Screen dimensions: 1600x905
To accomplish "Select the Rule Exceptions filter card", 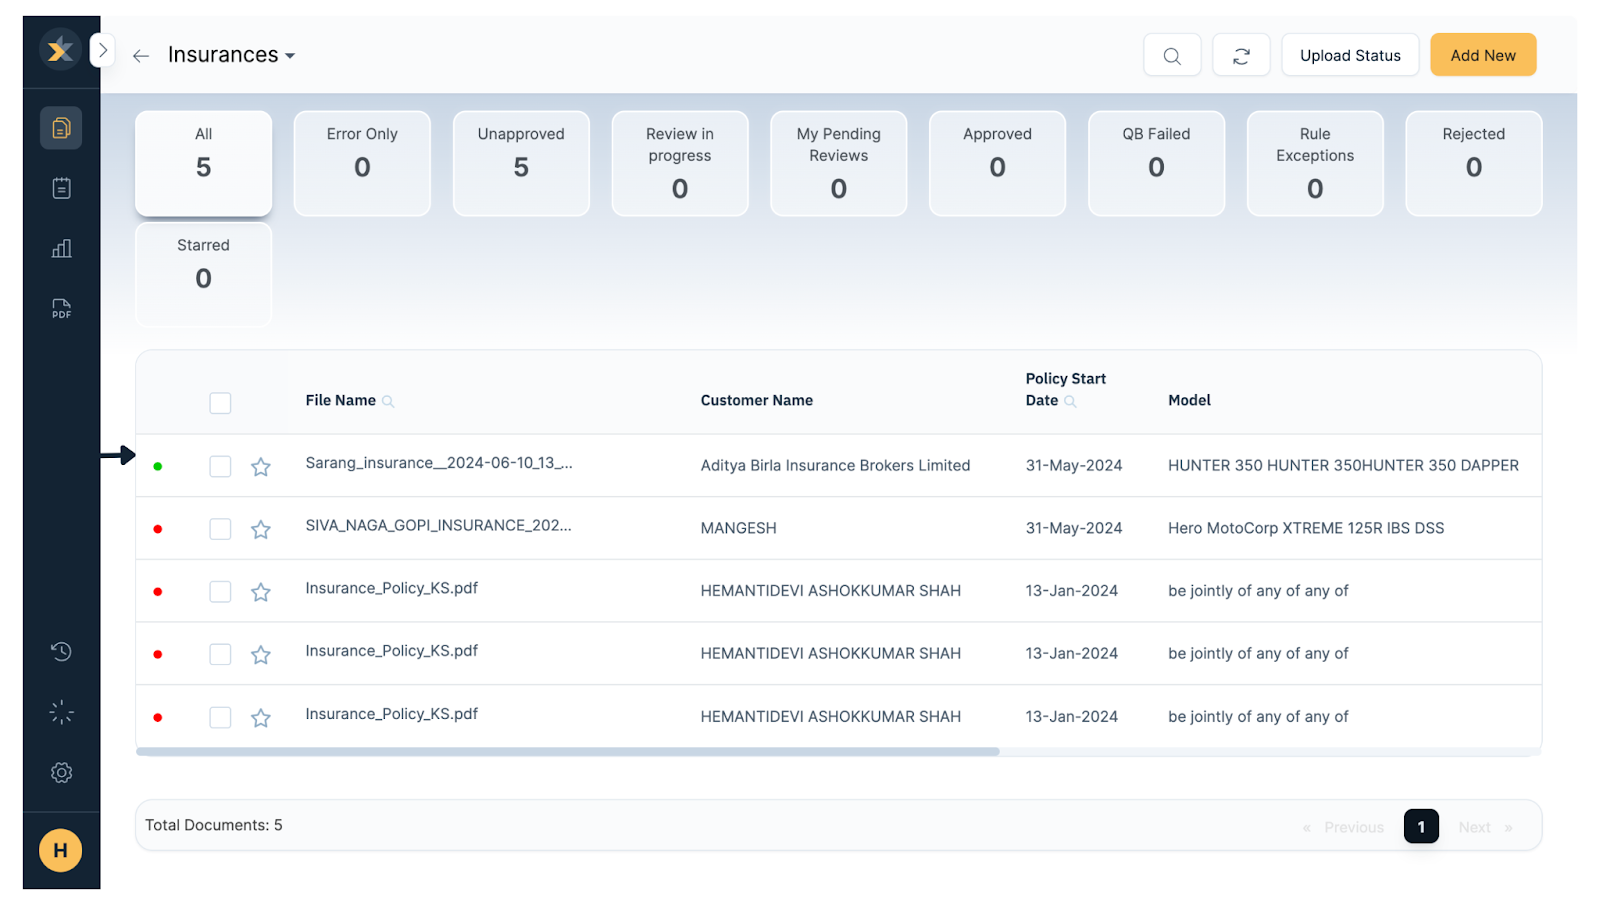I will tap(1315, 163).
